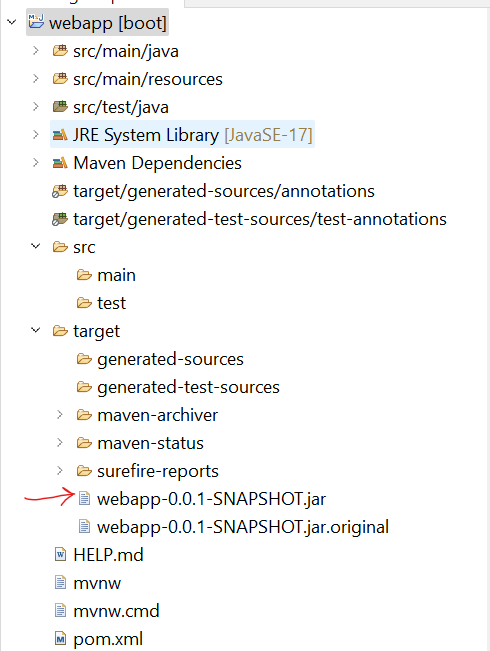Select JRE System Library [JavaSE-17]

(x=193, y=135)
